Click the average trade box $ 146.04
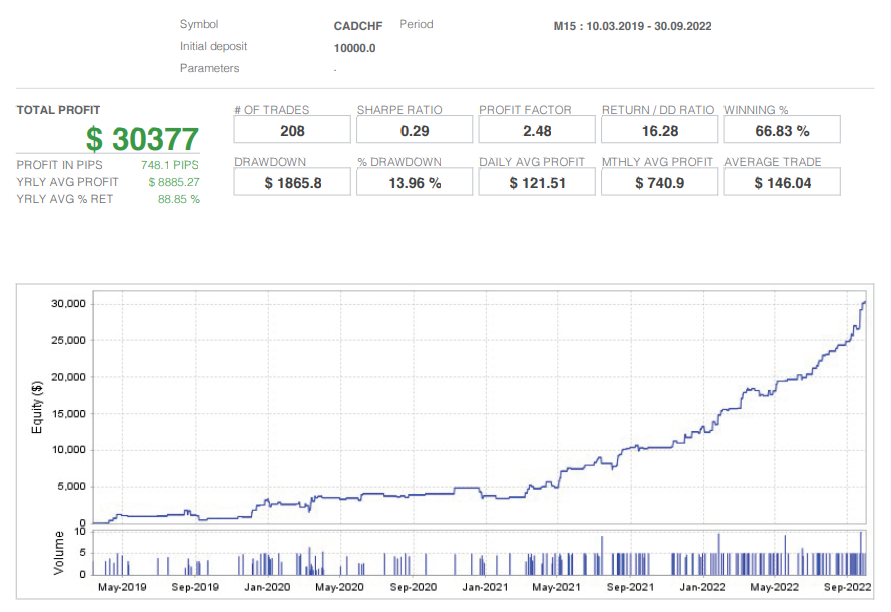The height and width of the screenshot is (612, 891). pyautogui.click(x=781, y=182)
